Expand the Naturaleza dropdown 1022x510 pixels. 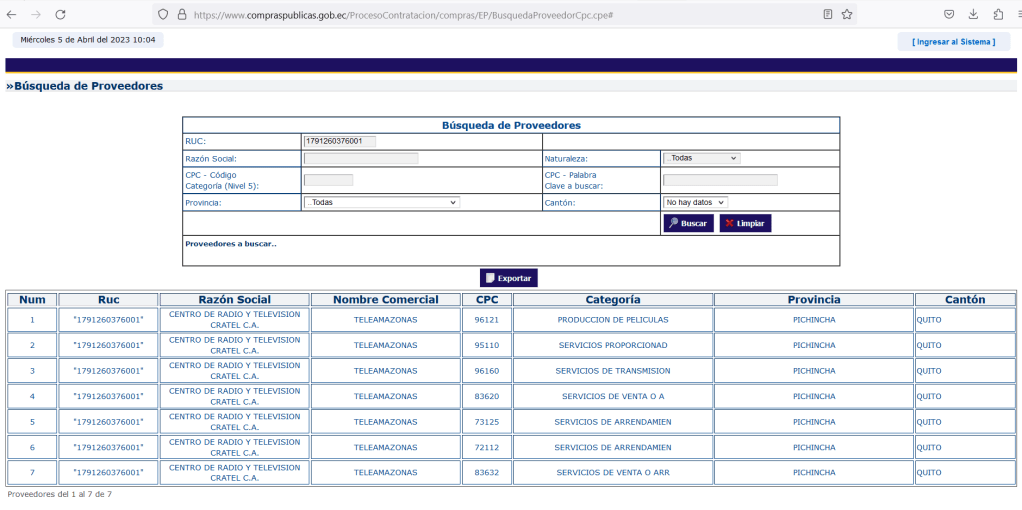coord(700,158)
